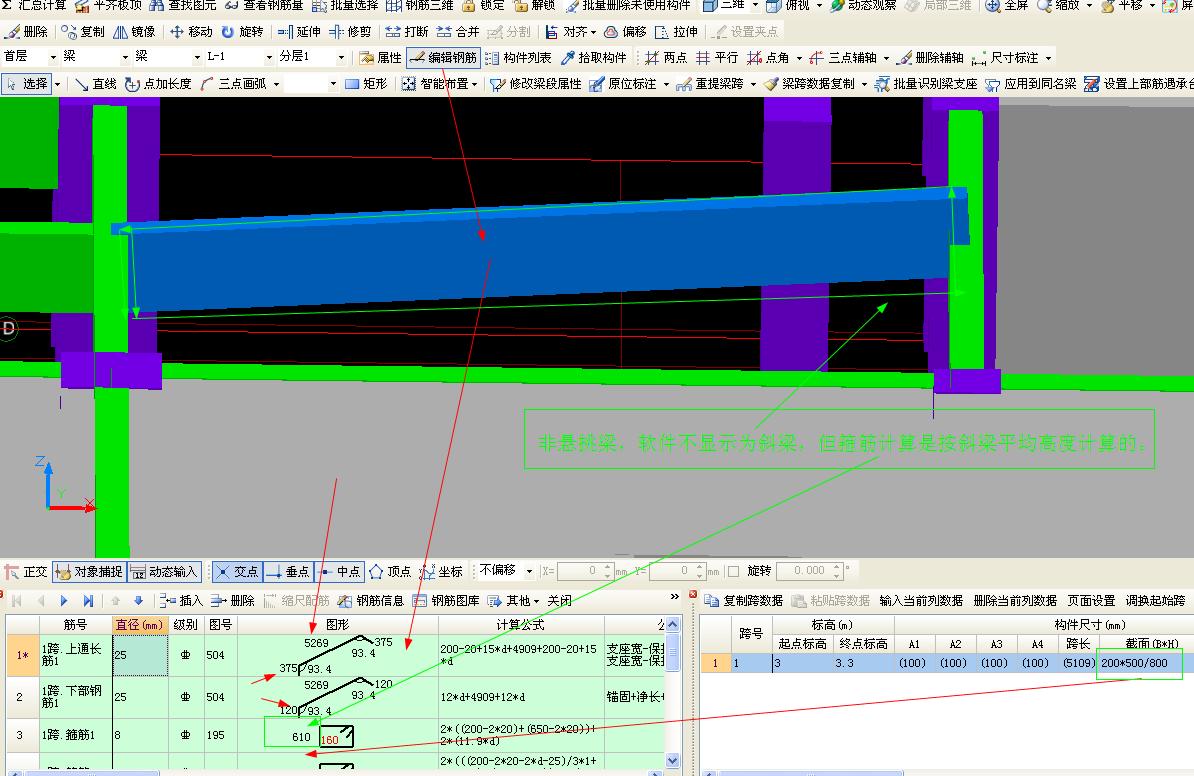Draw with the 直线 (Line) tool
This screenshot has height=776, width=1194.
tap(95, 84)
